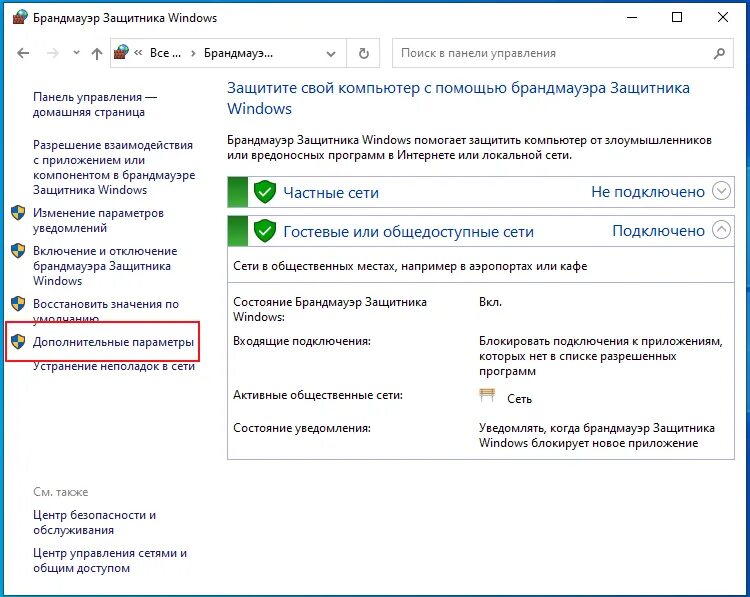Open 'Разрешение взаимодействия с приложением' link
Image resolution: width=750 pixels, height=597 pixels.
tap(114, 167)
